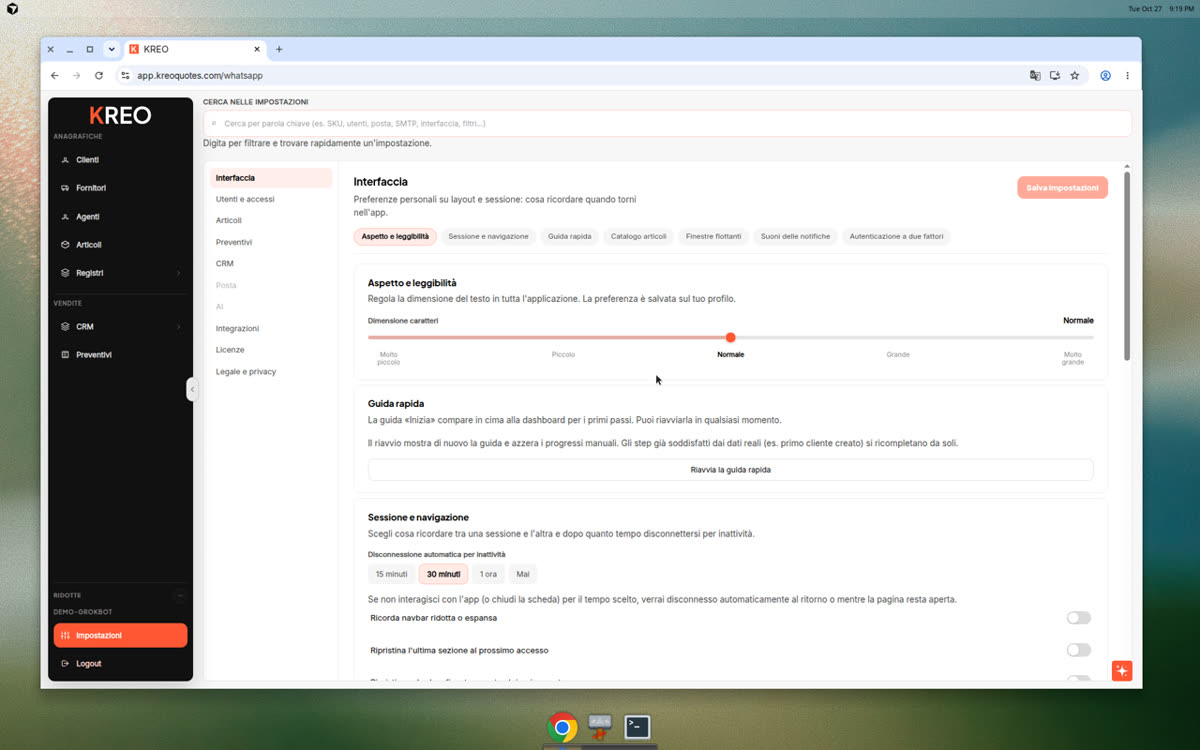Open the Chrome three-dot menu

click(x=1127, y=75)
